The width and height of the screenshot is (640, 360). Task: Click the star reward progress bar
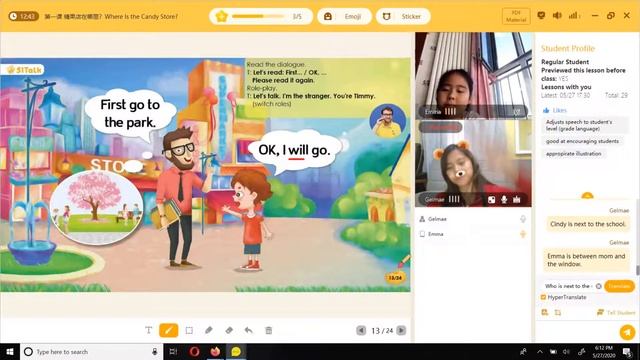[259, 16]
